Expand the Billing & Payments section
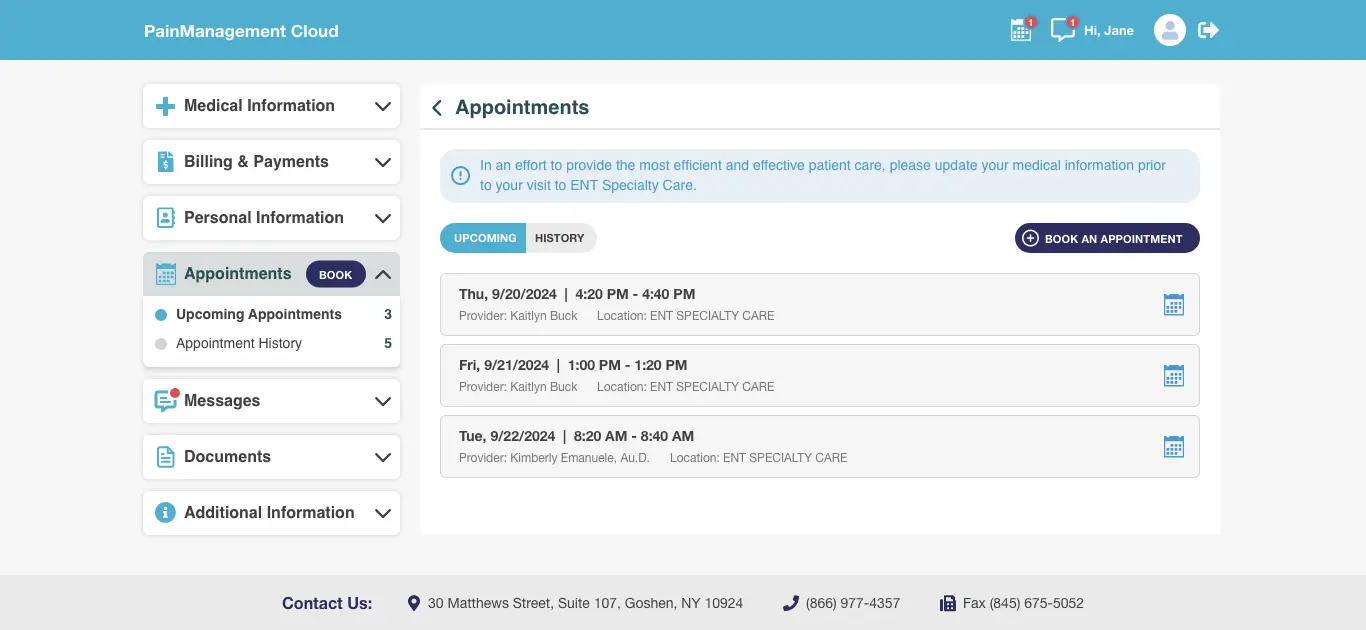The width and height of the screenshot is (1366, 630). tap(271, 161)
